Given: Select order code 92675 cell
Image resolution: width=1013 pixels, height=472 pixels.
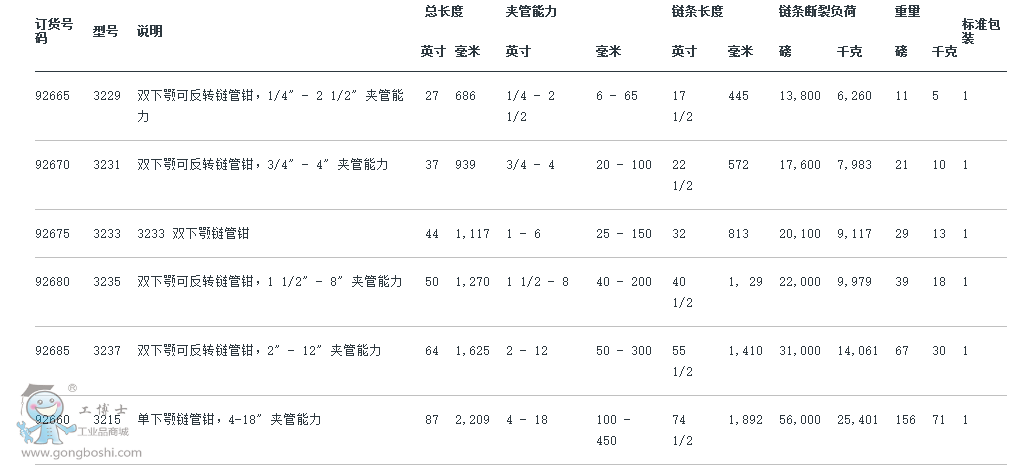Looking at the screenshot, I should 53,234.
